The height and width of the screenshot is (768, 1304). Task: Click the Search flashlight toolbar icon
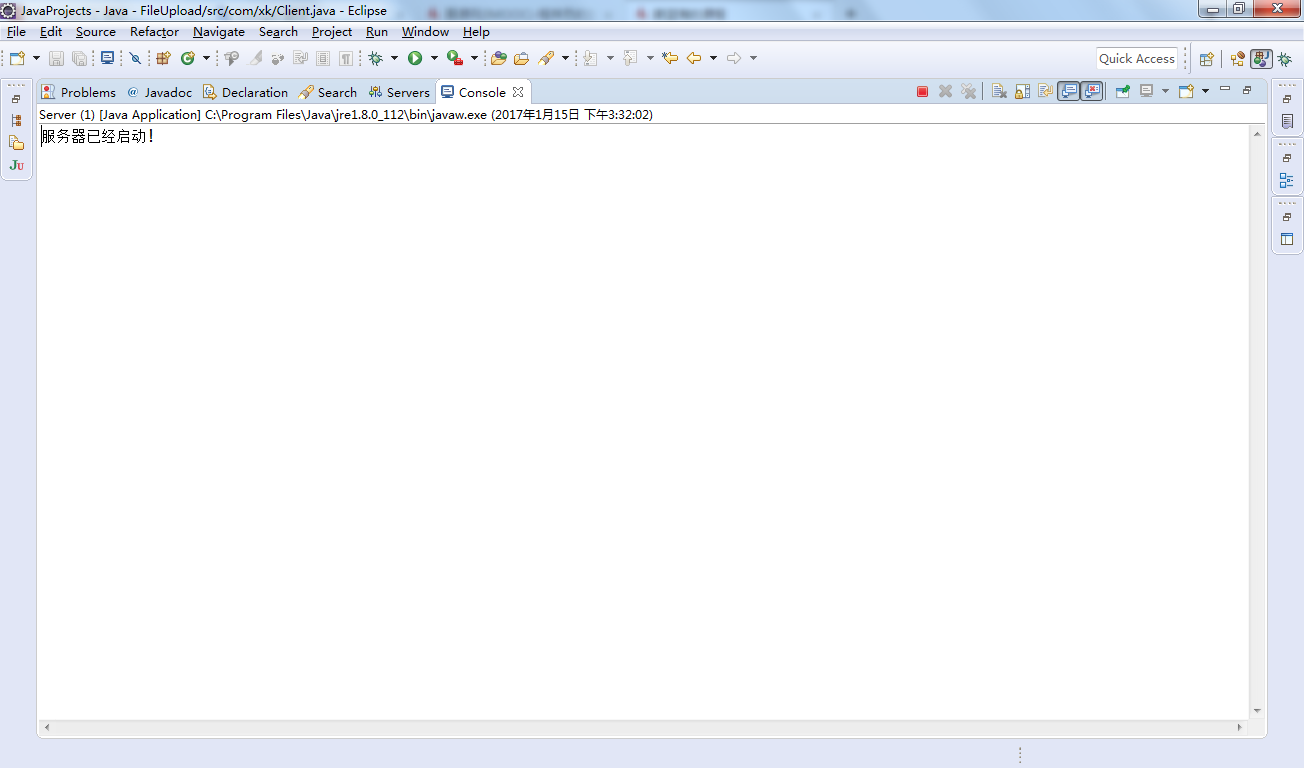click(x=546, y=58)
